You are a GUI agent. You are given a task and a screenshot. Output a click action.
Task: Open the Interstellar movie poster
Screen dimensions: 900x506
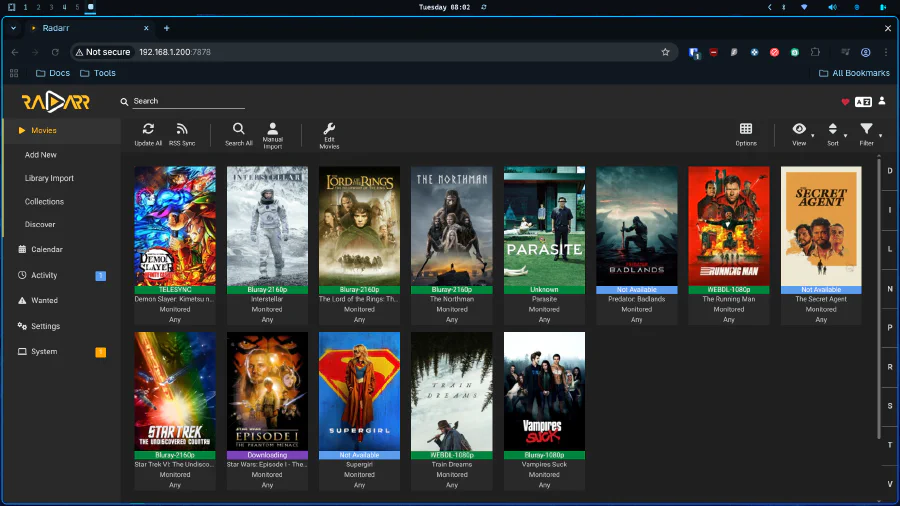[x=267, y=225]
